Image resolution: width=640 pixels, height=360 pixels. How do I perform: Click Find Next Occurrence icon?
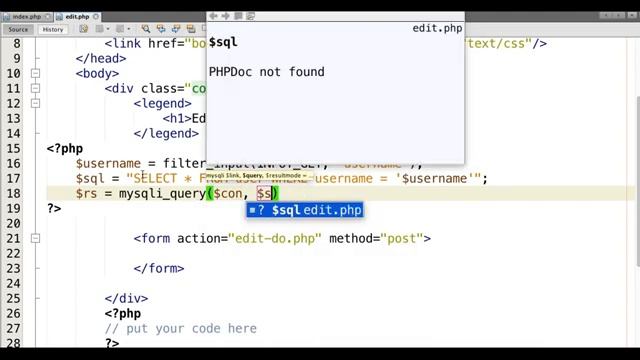[176, 29]
